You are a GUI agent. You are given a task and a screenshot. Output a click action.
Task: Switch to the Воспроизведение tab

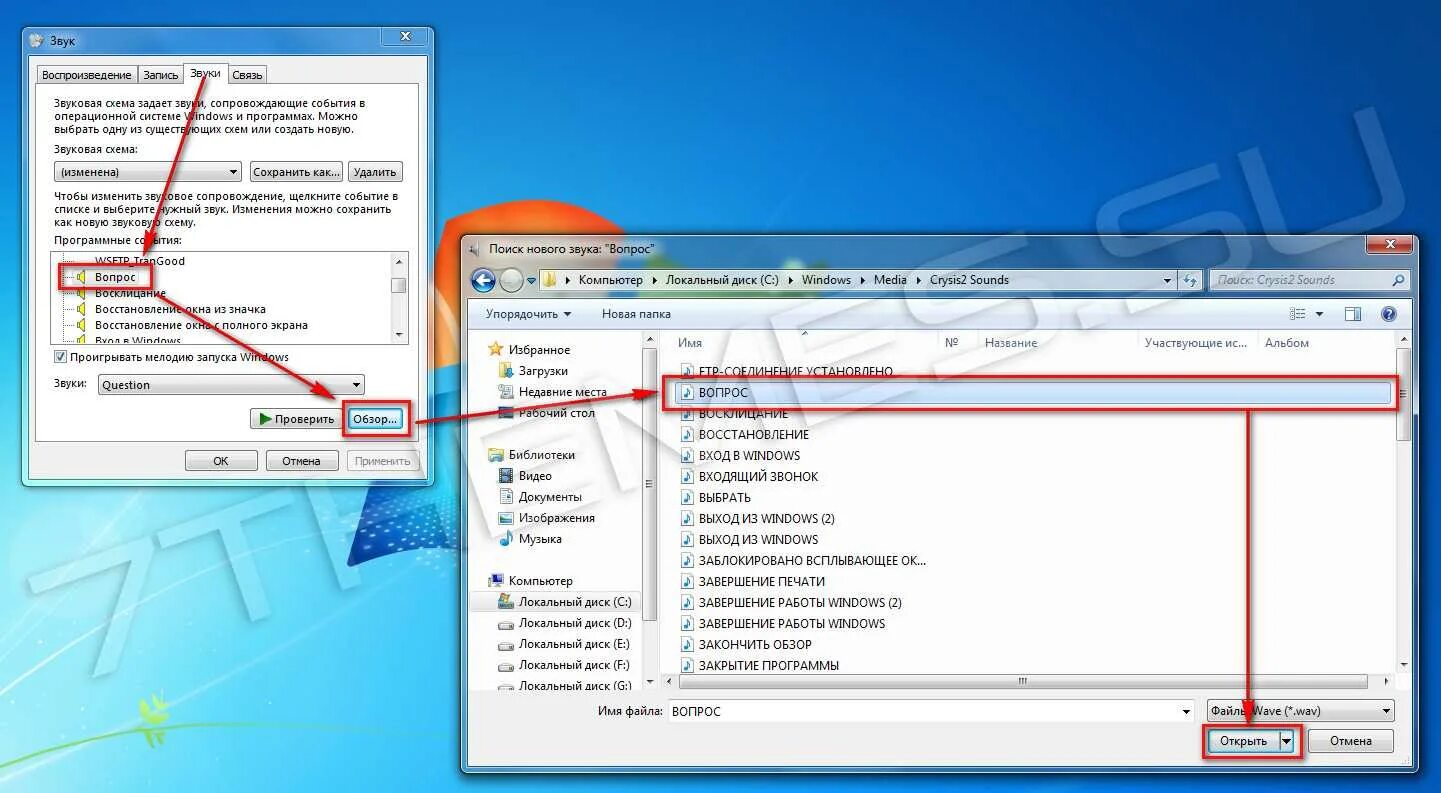(87, 75)
